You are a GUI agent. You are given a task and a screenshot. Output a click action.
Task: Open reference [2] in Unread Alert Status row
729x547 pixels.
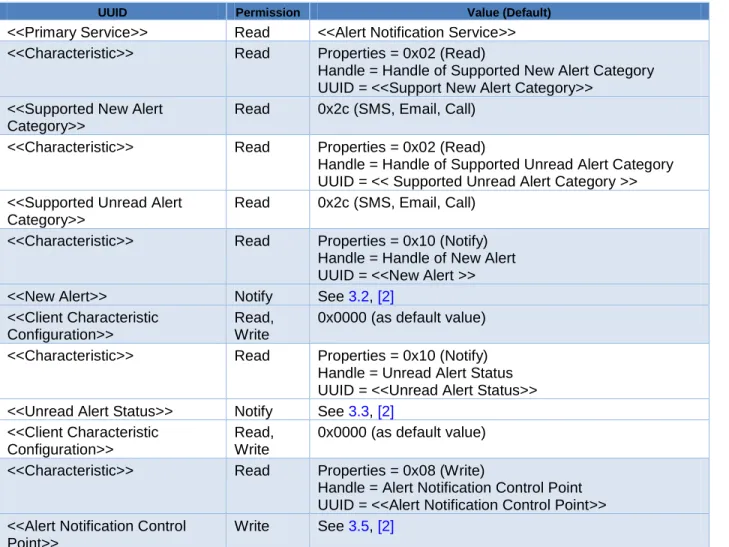[x=385, y=411]
